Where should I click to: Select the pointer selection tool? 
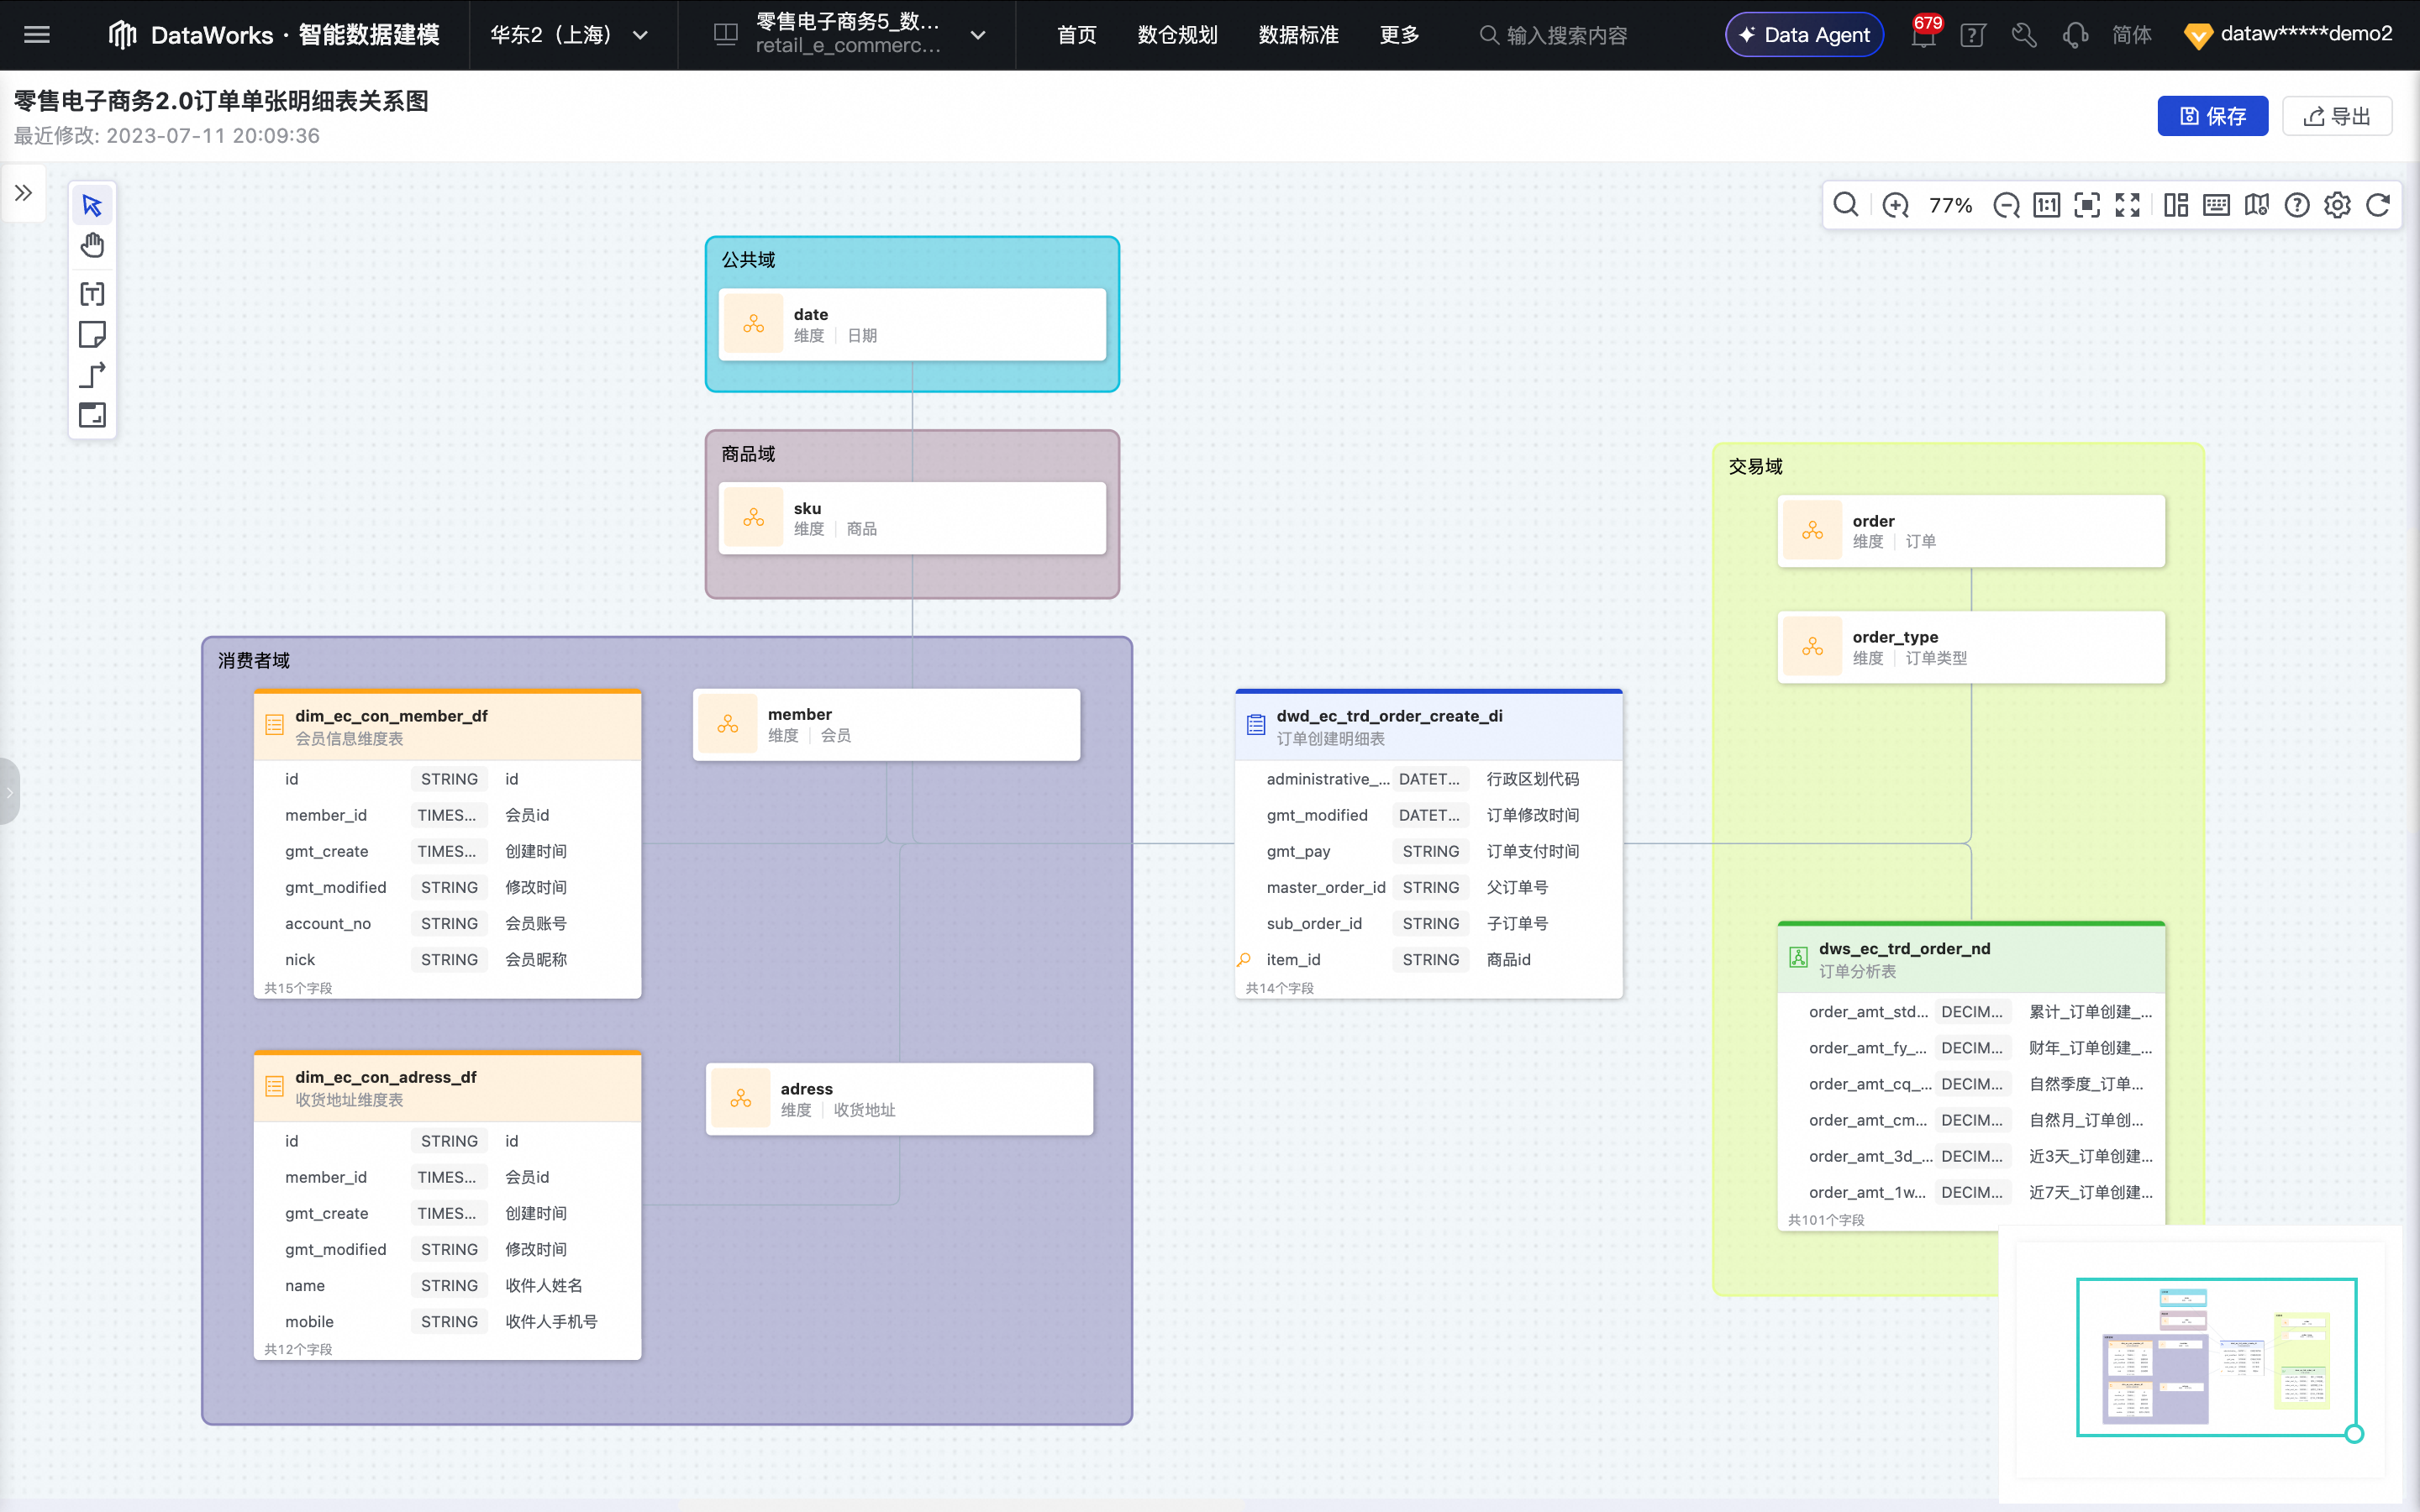(x=92, y=205)
